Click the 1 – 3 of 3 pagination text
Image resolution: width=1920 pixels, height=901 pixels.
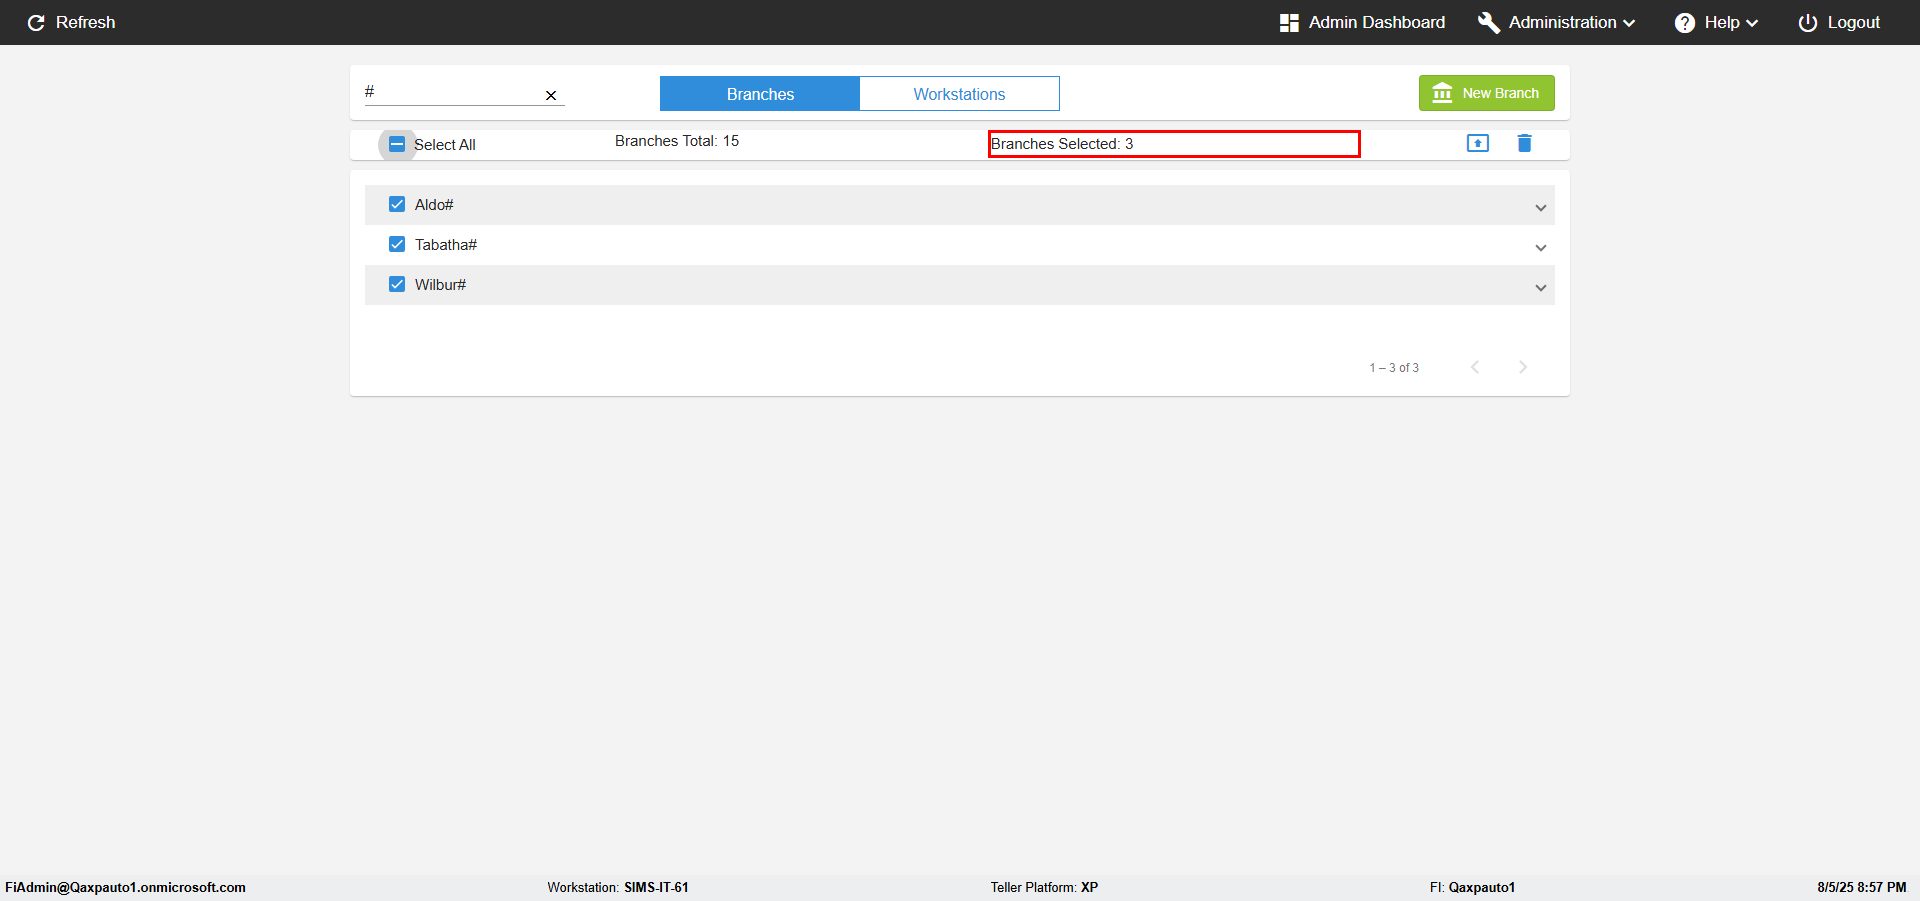pyautogui.click(x=1394, y=368)
